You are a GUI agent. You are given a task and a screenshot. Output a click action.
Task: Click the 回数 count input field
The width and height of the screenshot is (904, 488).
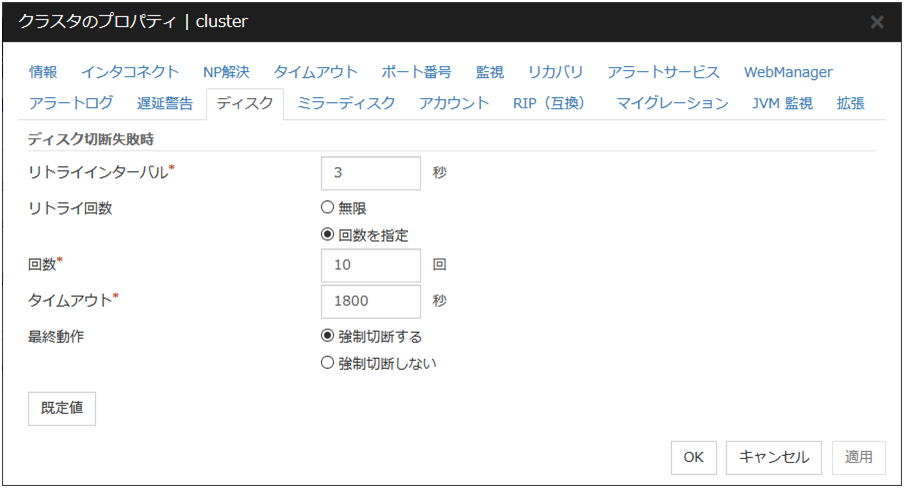click(371, 266)
